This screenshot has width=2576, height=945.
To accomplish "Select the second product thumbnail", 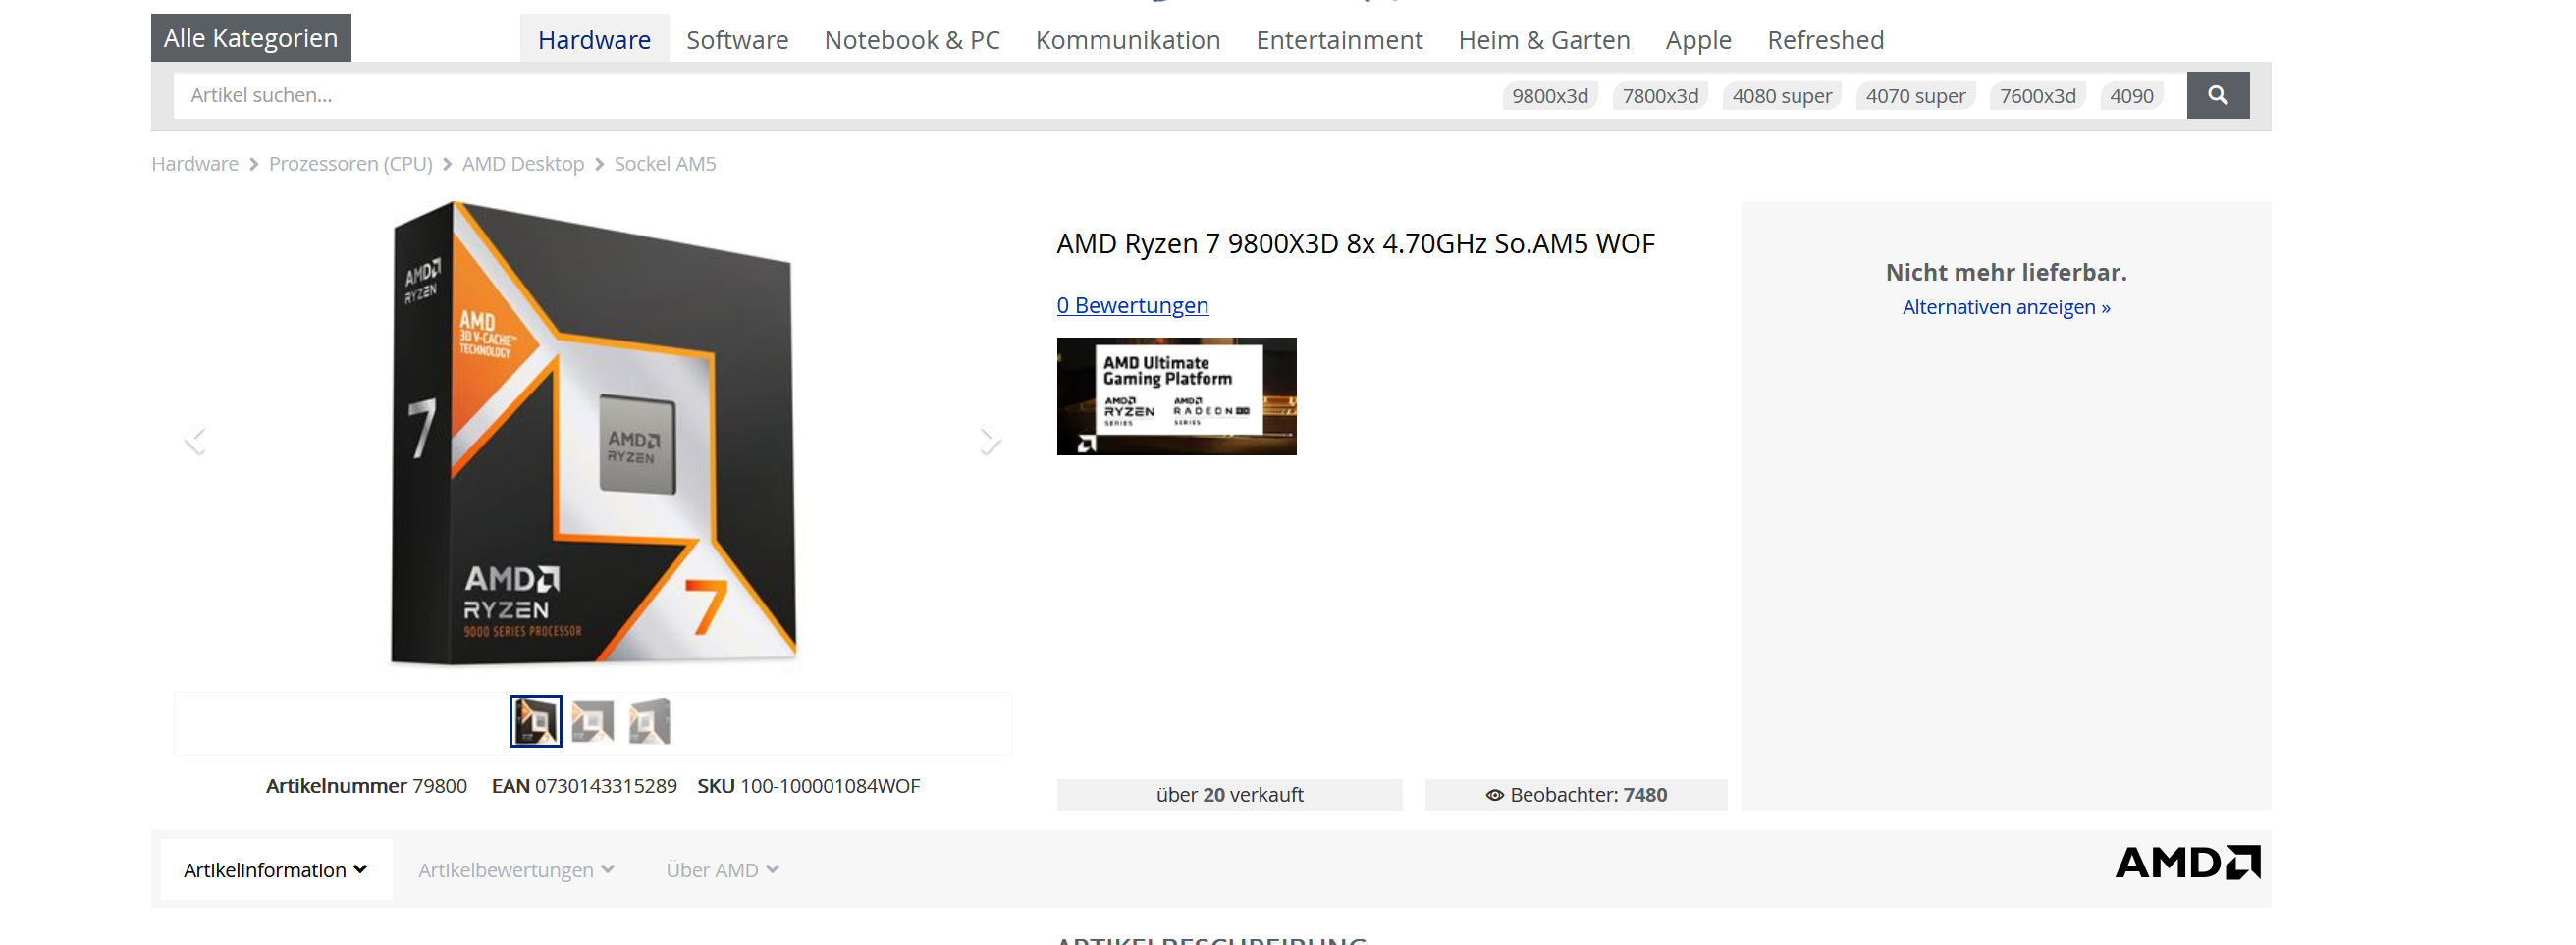I will 593,721.
